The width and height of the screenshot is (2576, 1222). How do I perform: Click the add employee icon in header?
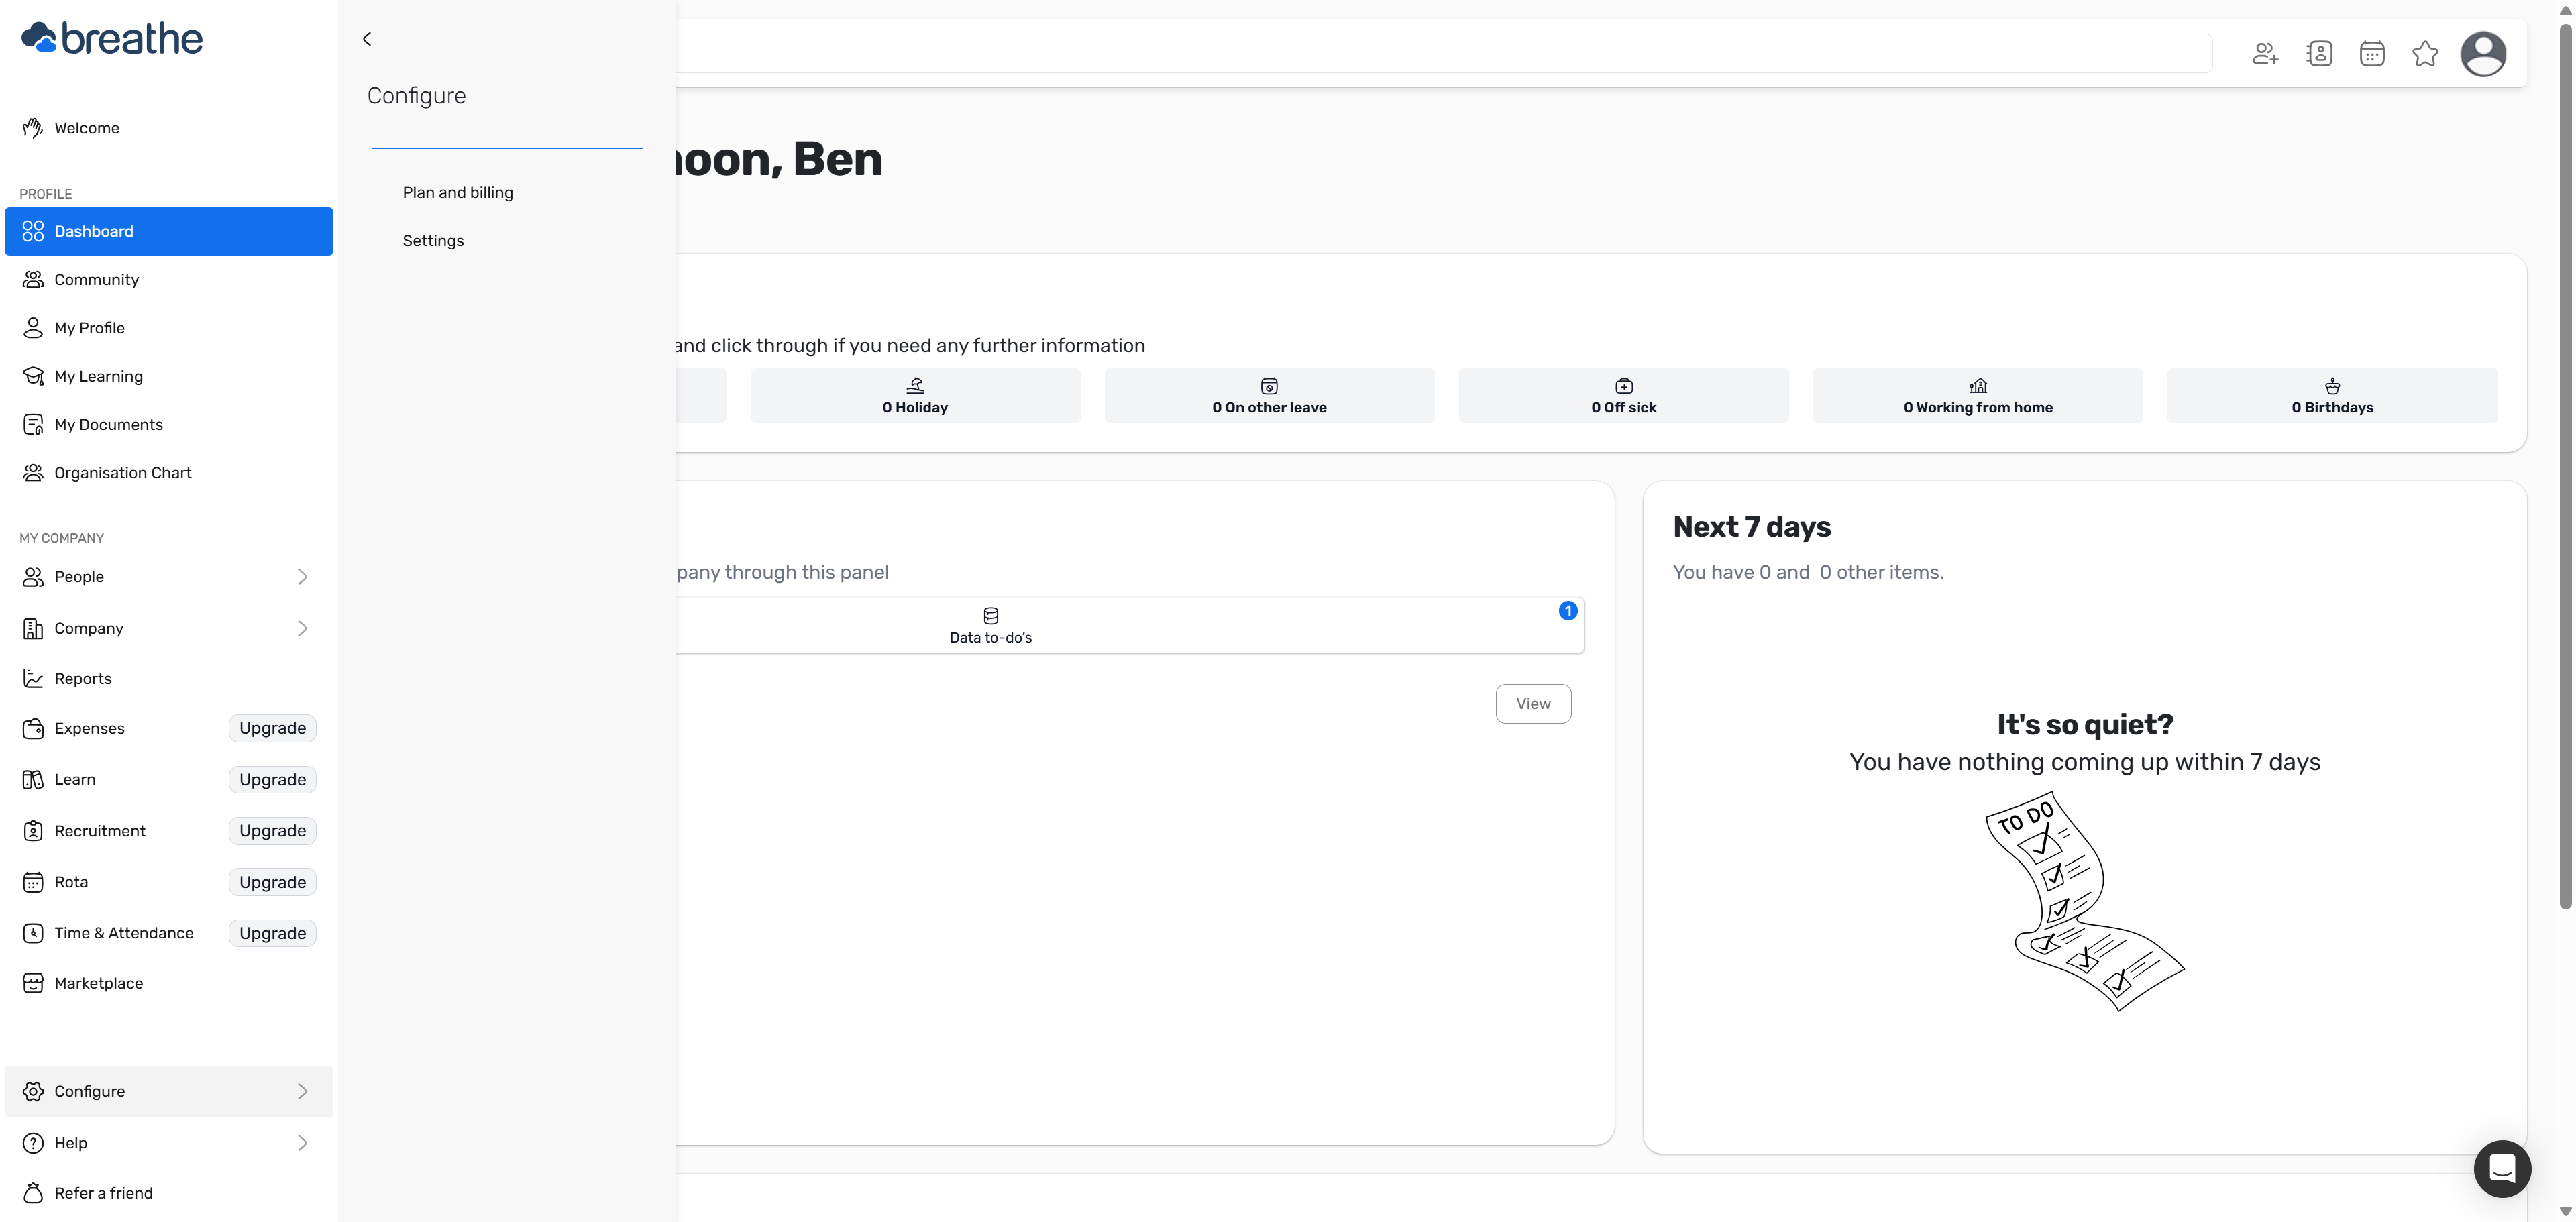point(2265,54)
